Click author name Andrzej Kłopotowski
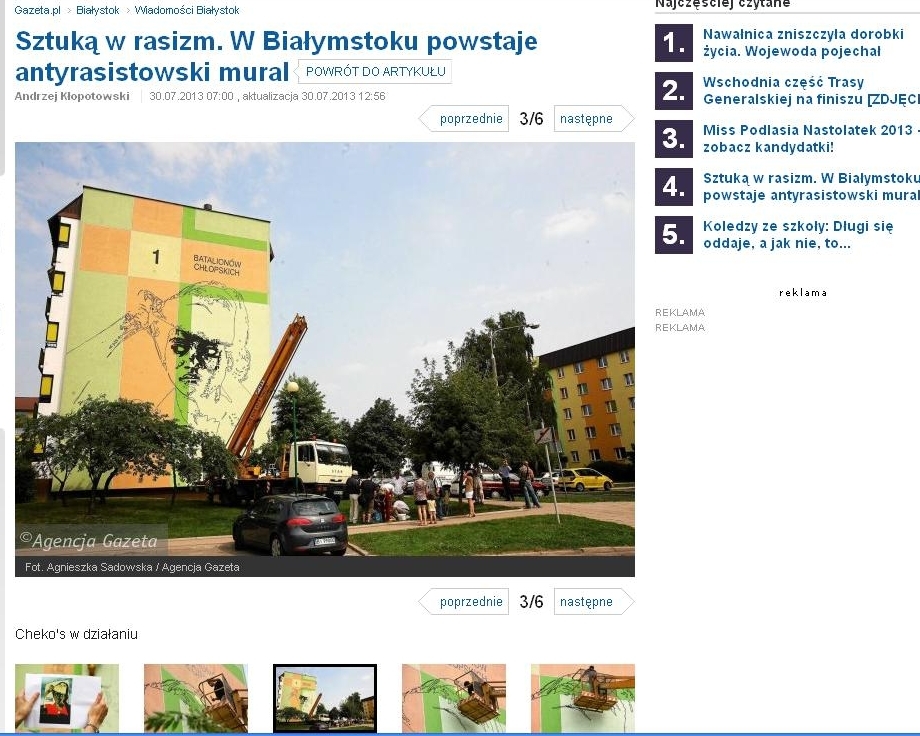920x736 pixels. [72, 96]
